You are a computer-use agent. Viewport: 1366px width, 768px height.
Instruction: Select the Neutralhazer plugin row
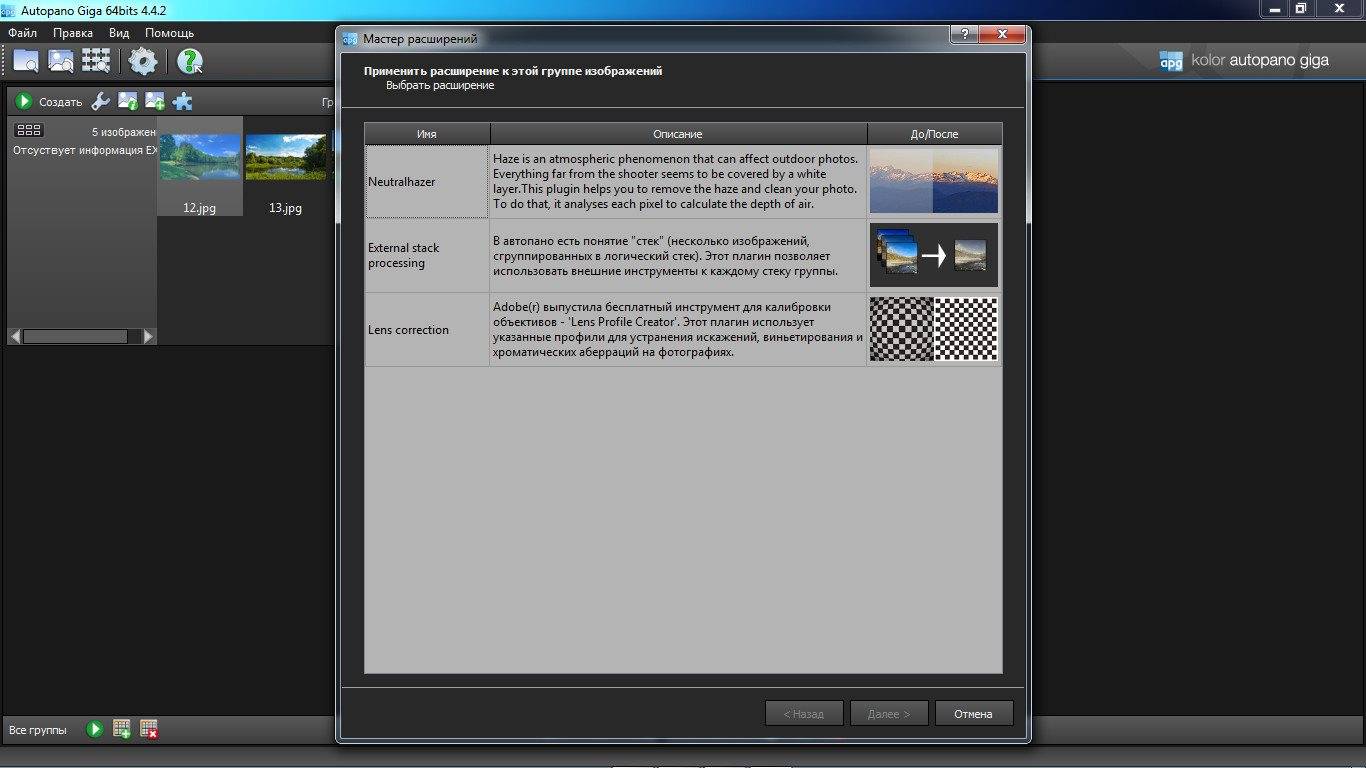(x=682, y=182)
